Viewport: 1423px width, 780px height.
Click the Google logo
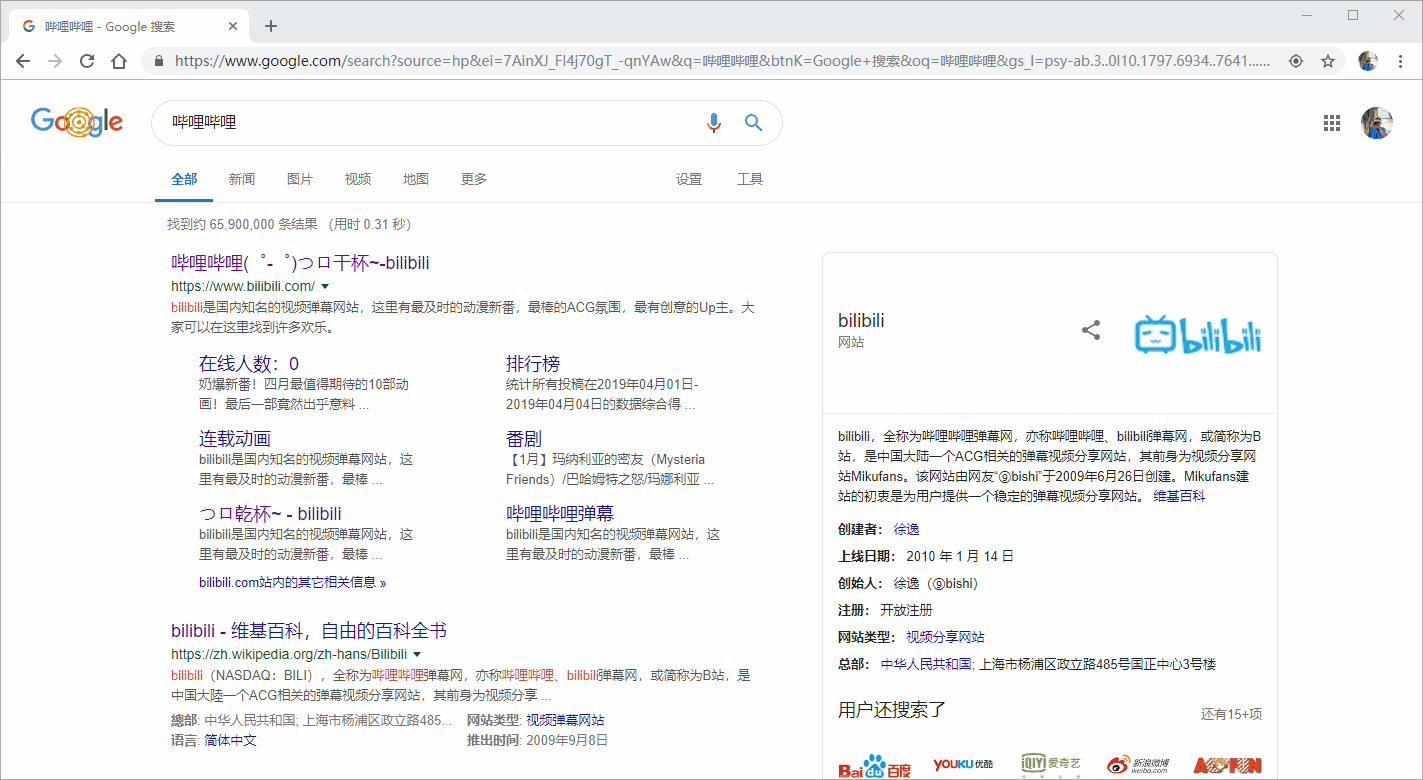coord(77,121)
